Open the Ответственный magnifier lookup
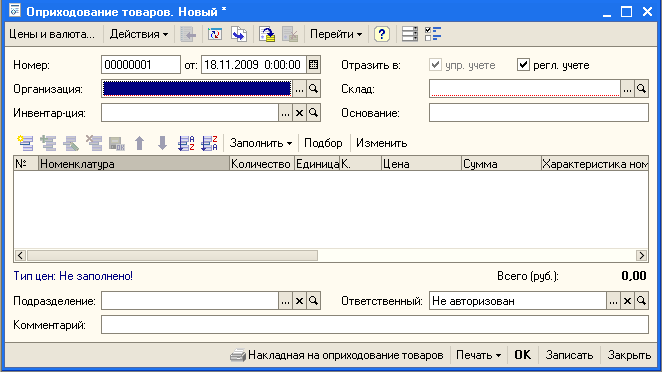Image resolution: width=662 pixels, height=372 pixels. tap(641, 301)
